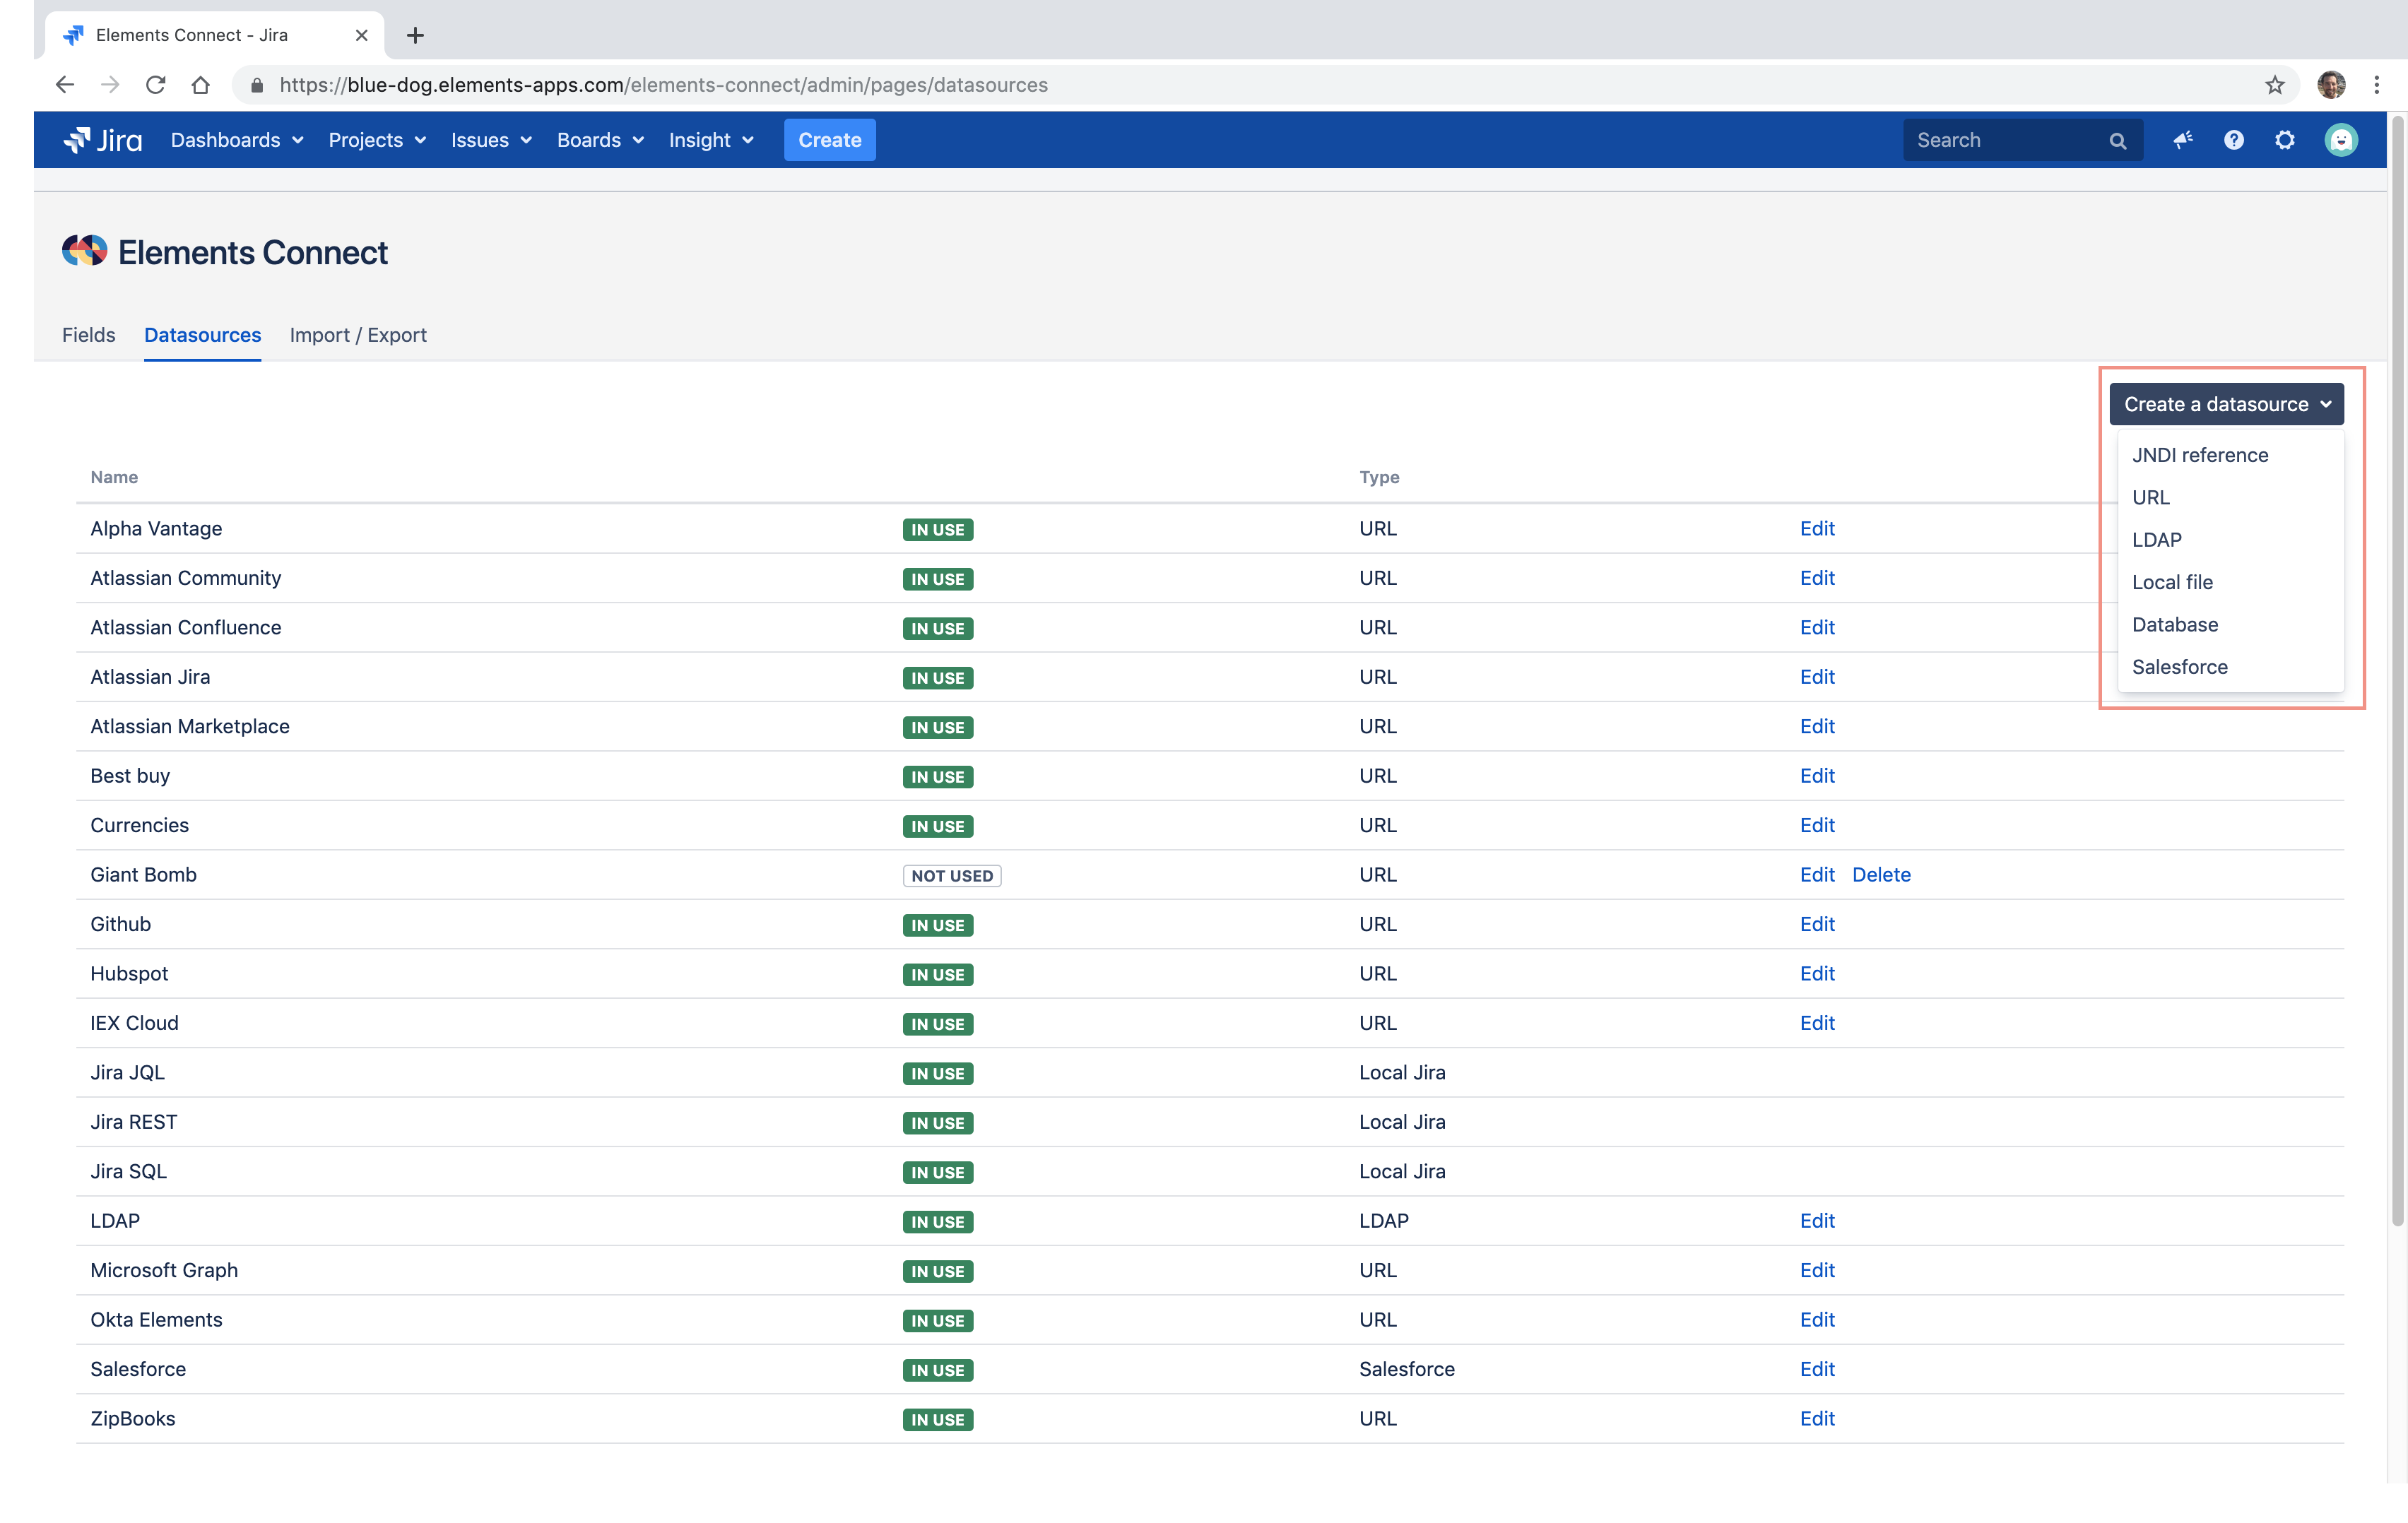Expand the Projects dropdown menu

click(x=377, y=140)
